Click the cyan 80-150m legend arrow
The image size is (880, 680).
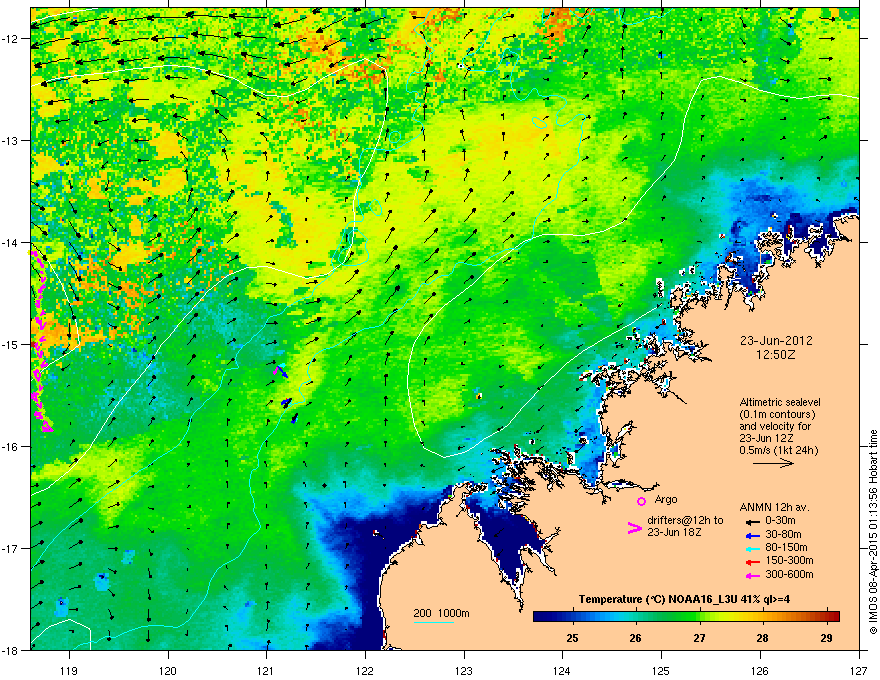(752, 548)
